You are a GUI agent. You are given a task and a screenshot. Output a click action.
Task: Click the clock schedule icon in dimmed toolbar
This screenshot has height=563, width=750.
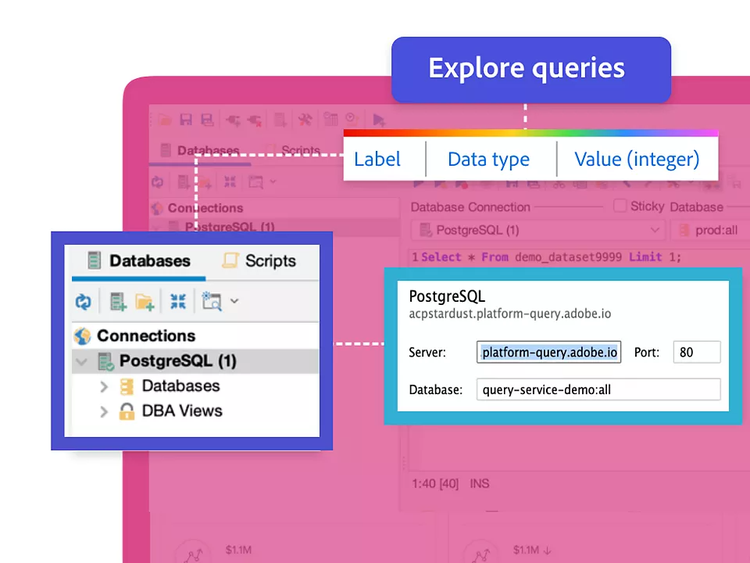(x=352, y=118)
